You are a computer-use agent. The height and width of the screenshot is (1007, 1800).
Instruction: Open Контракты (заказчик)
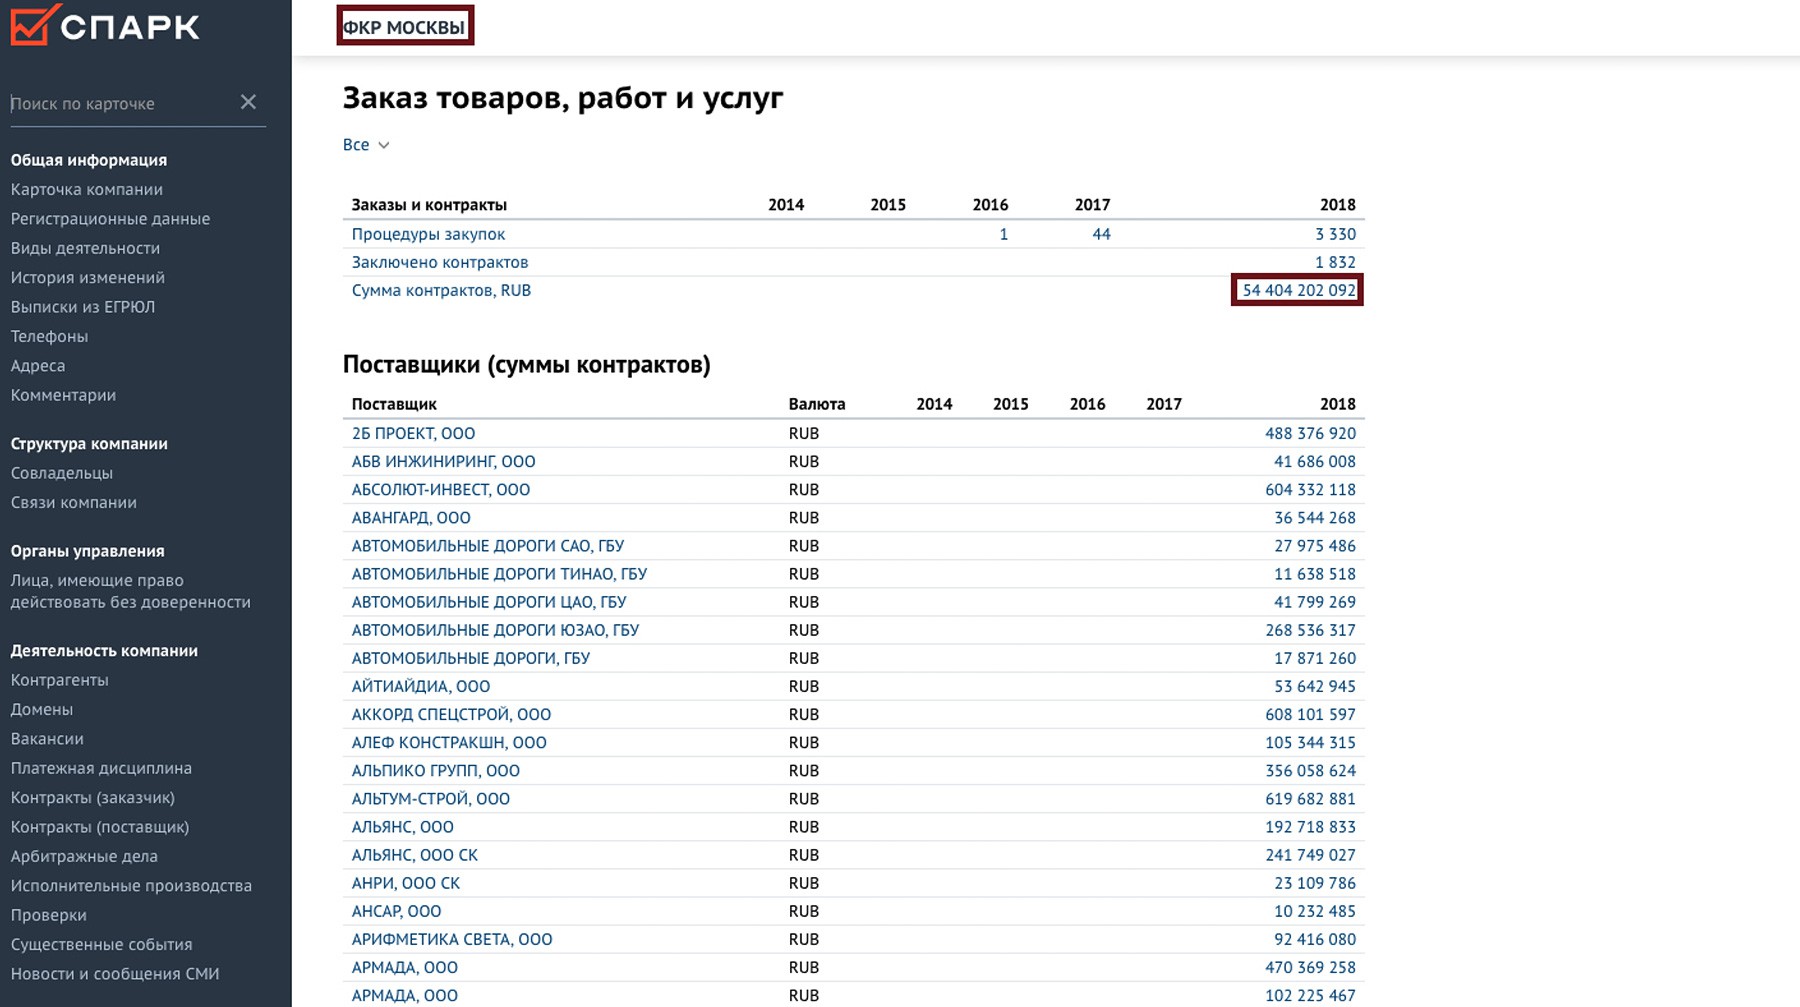click(93, 798)
